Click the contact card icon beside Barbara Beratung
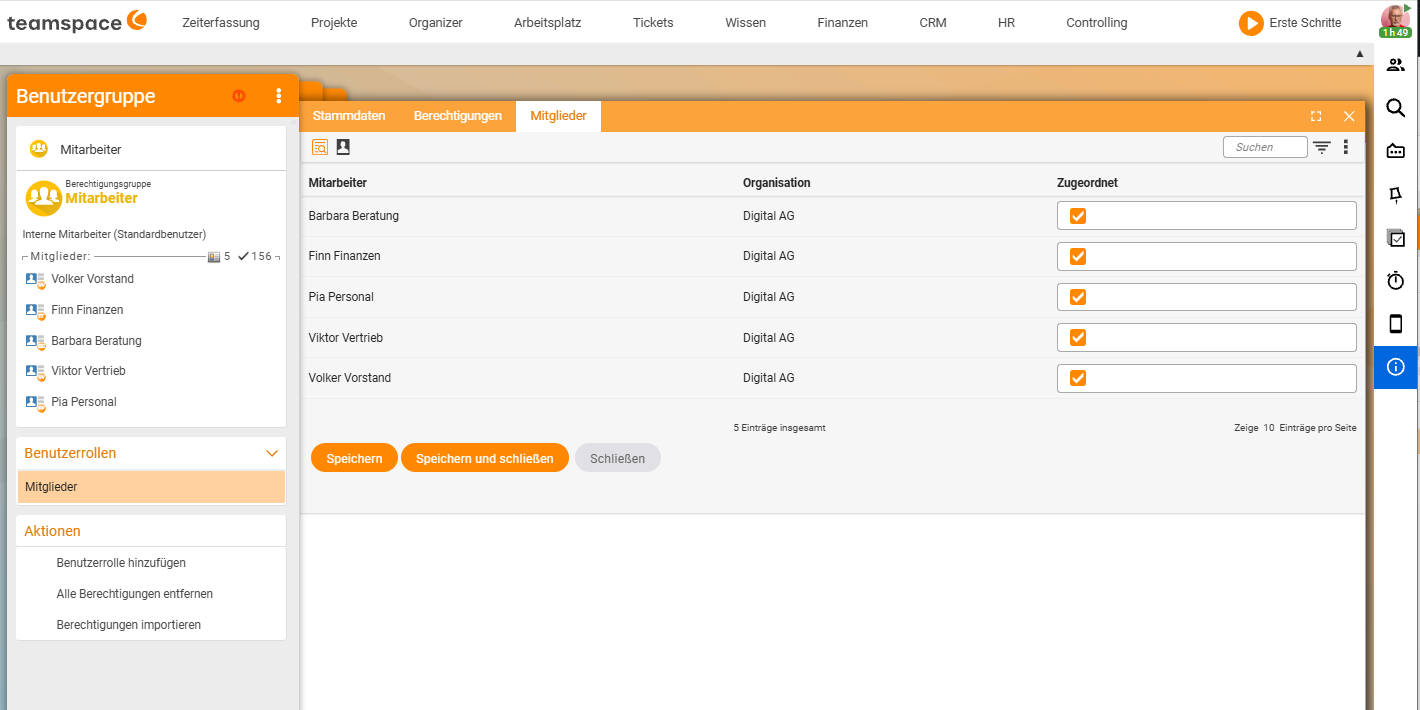This screenshot has width=1420, height=710. tap(36, 342)
